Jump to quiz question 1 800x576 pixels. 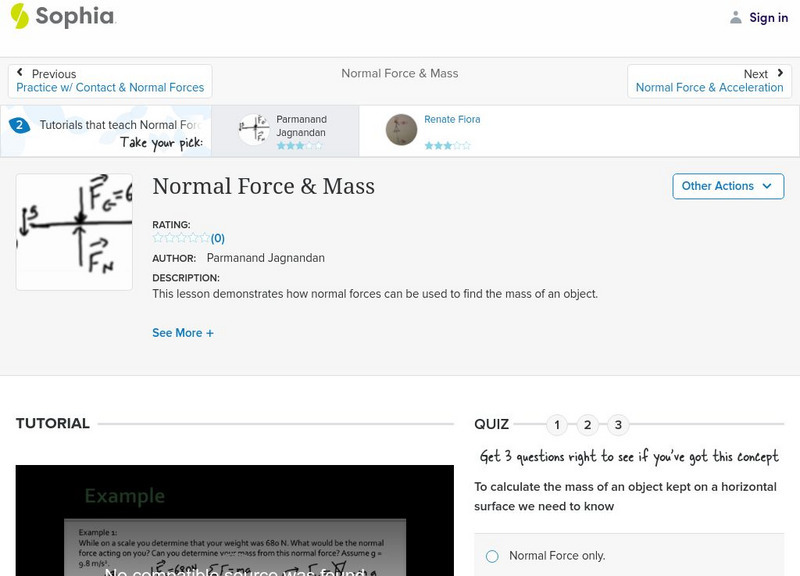[x=557, y=425]
